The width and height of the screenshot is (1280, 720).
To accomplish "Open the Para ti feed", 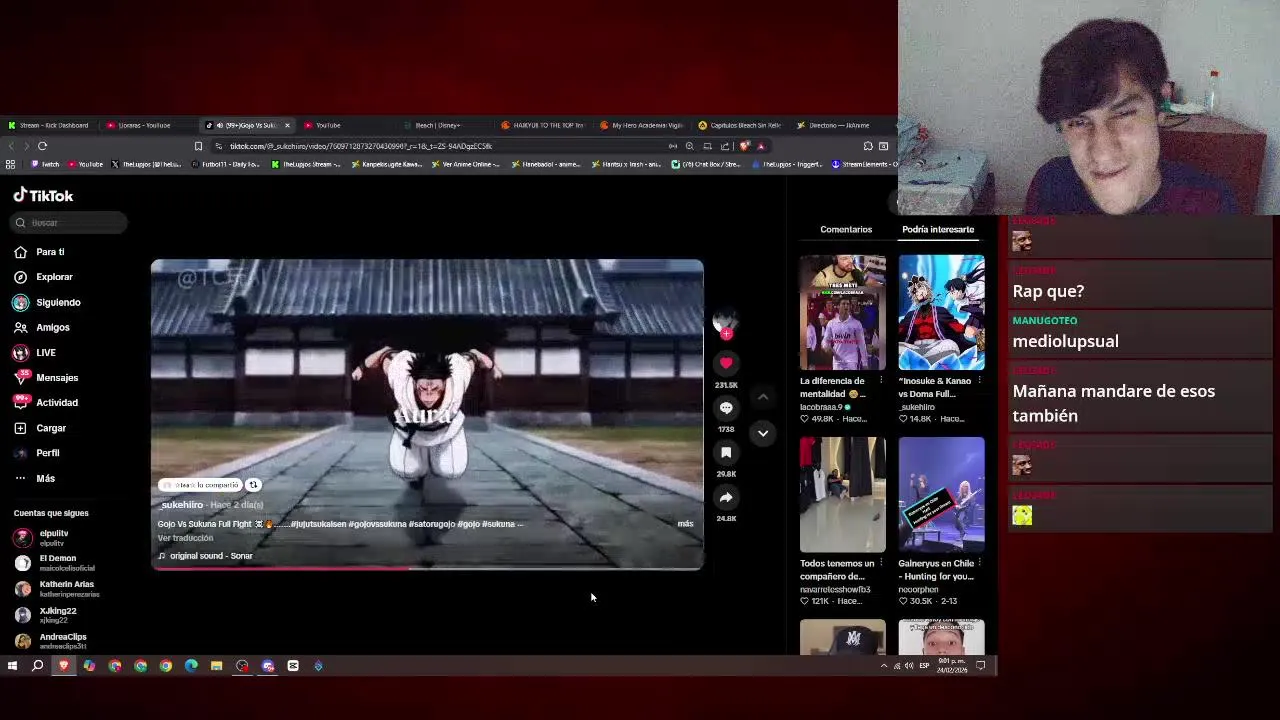I will [x=40, y=252].
